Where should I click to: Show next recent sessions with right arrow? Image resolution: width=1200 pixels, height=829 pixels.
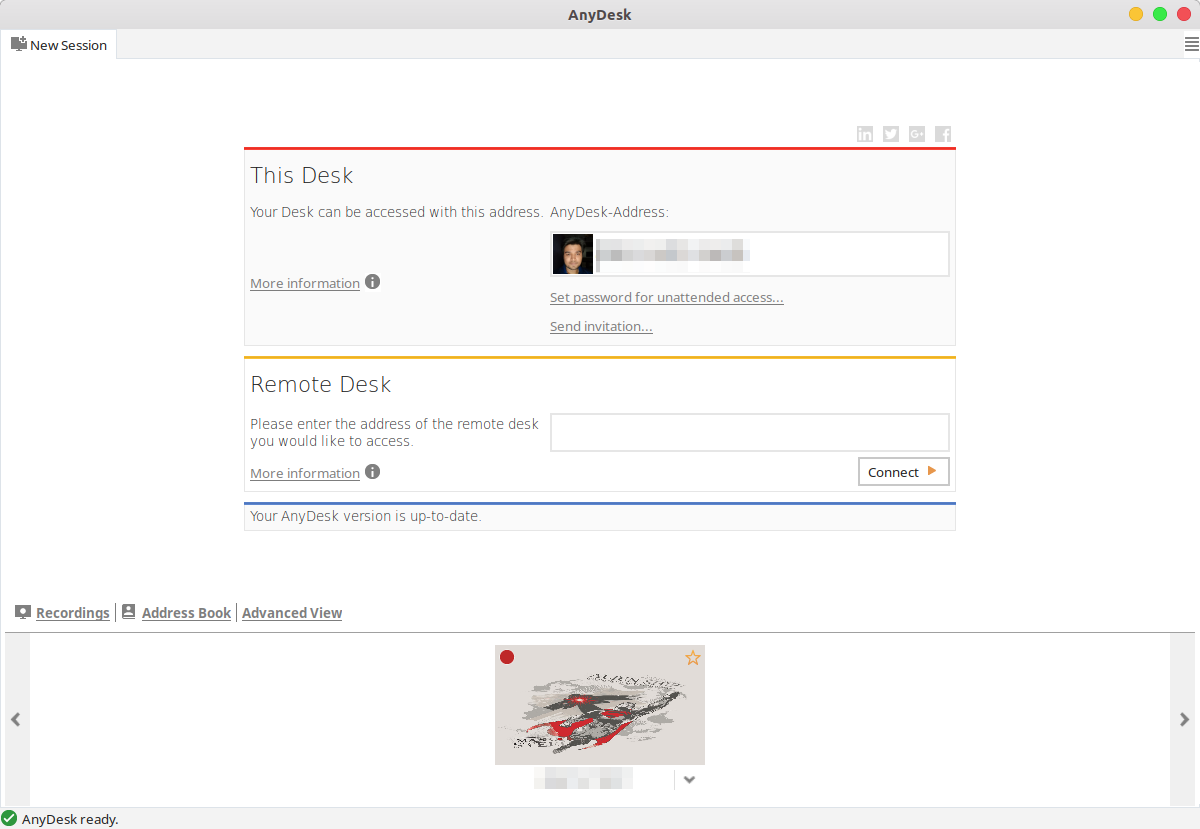(1184, 719)
